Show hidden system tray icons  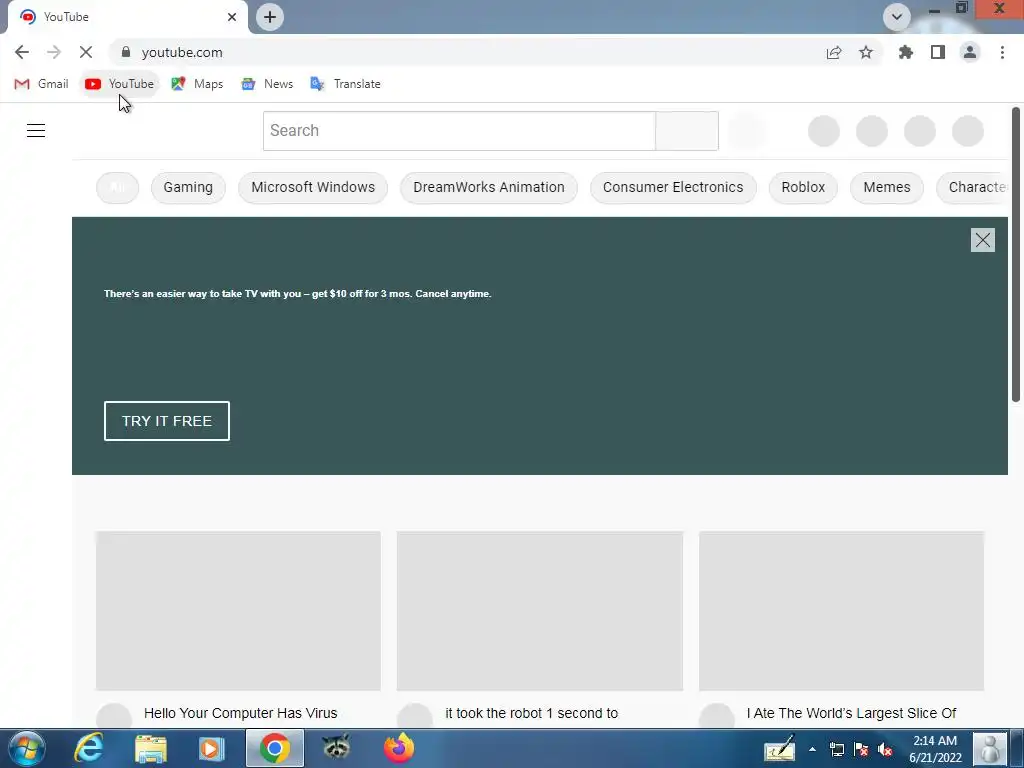point(812,749)
